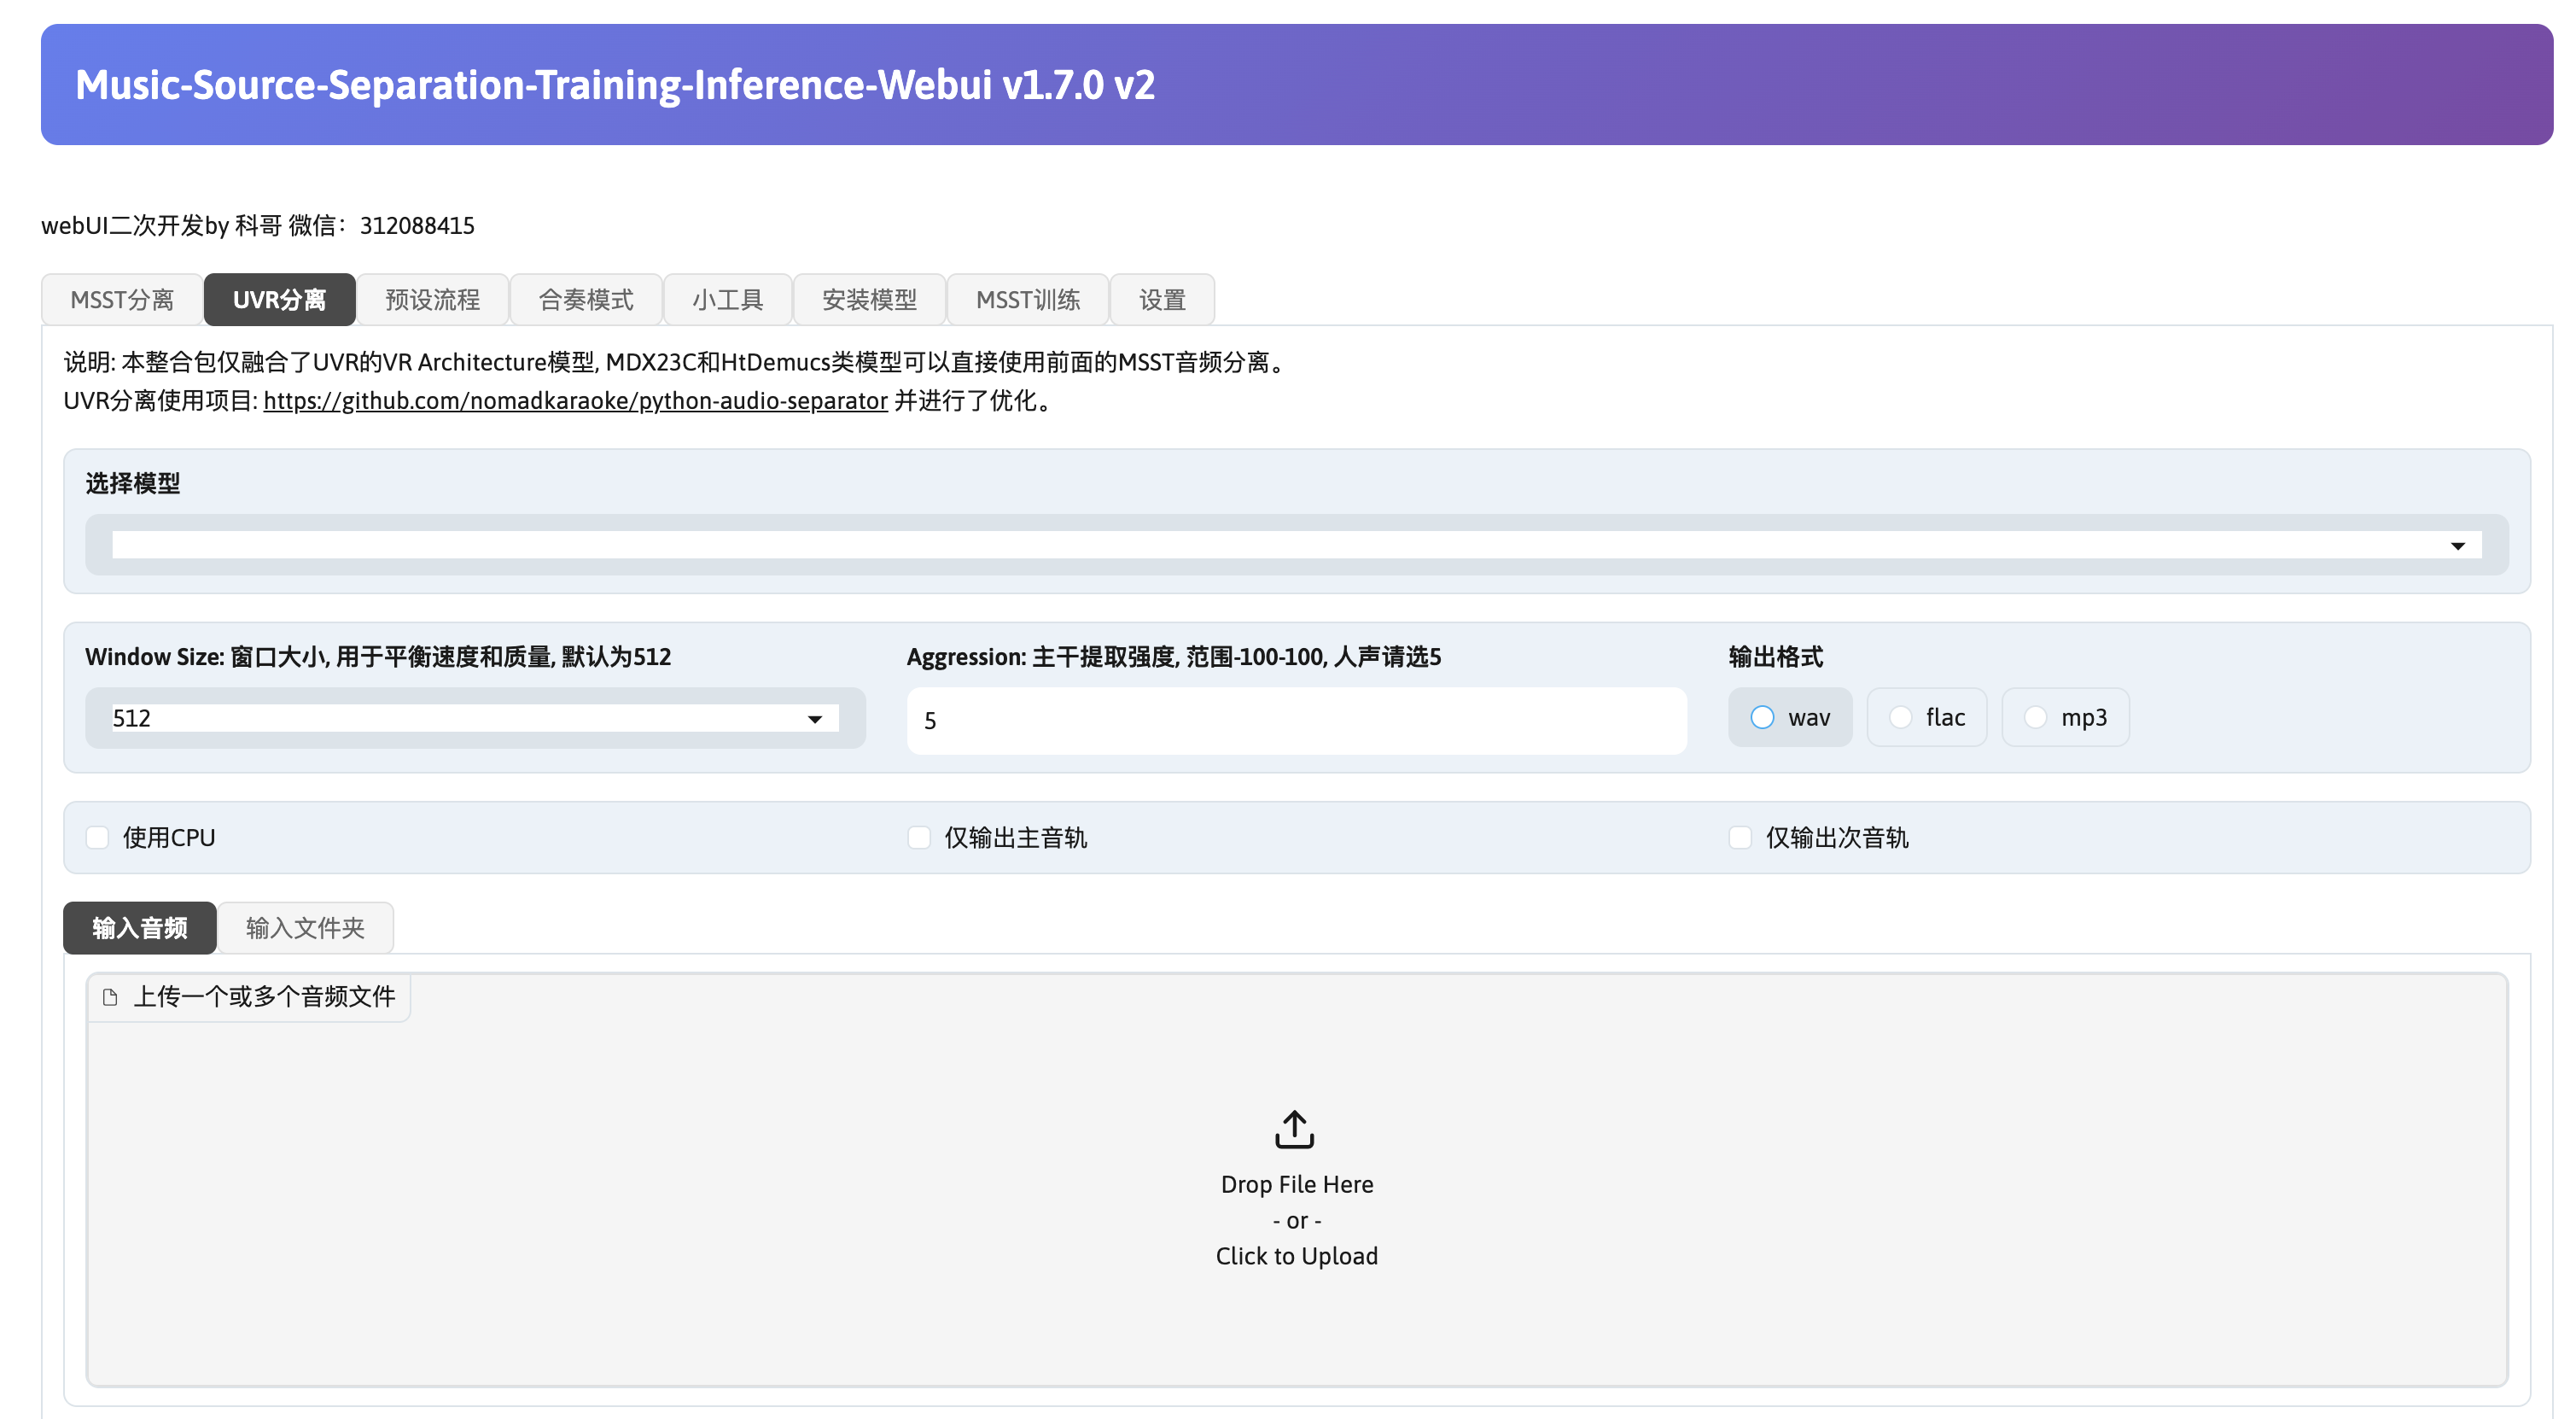
Task: Enable the 使用CPU checkbox
Action: [97, 838]
